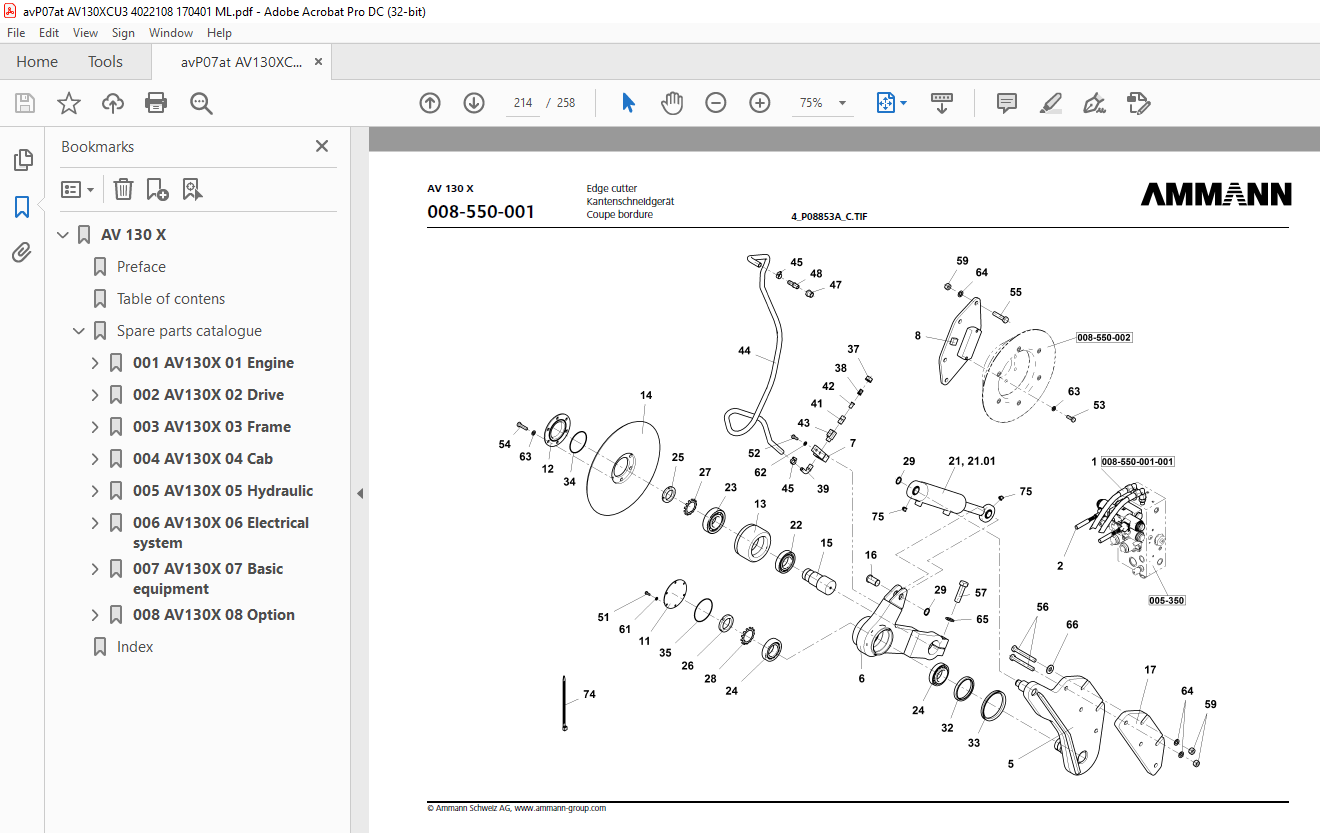Open the Window menu

coord(171,33)
